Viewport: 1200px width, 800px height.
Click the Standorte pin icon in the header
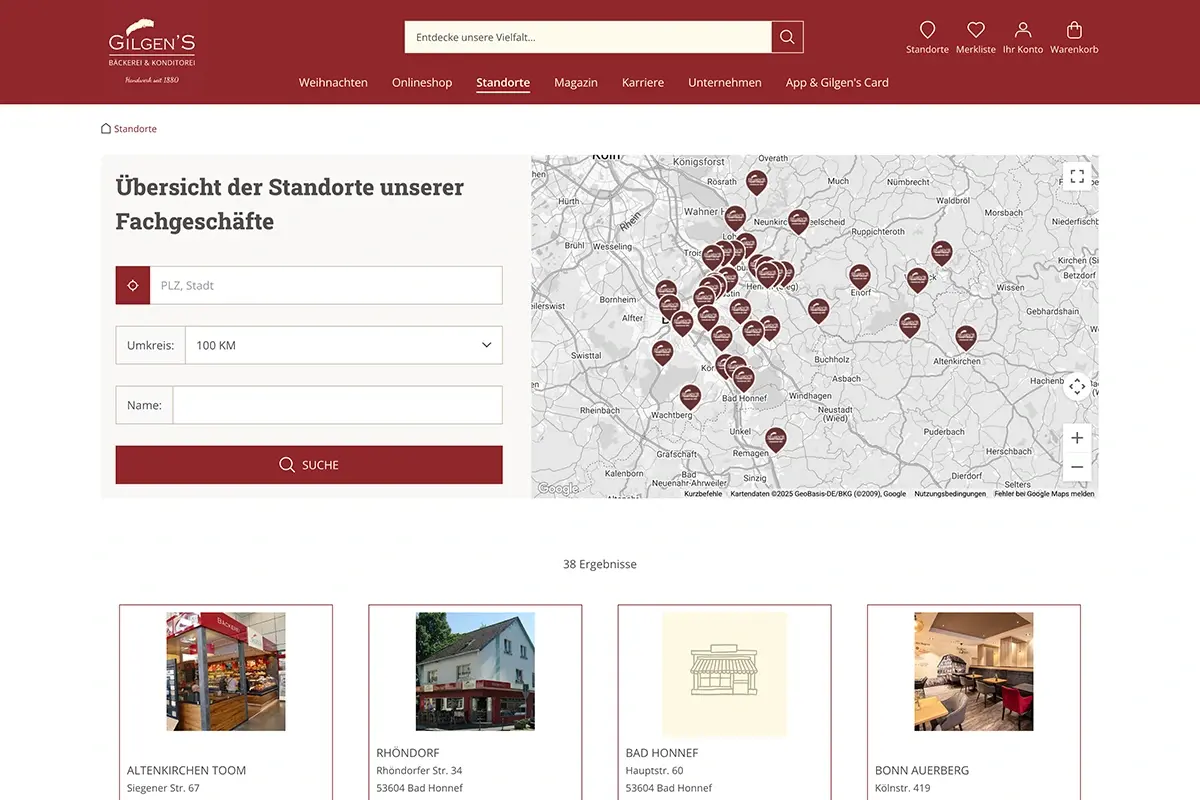click(x=927, y=31)
